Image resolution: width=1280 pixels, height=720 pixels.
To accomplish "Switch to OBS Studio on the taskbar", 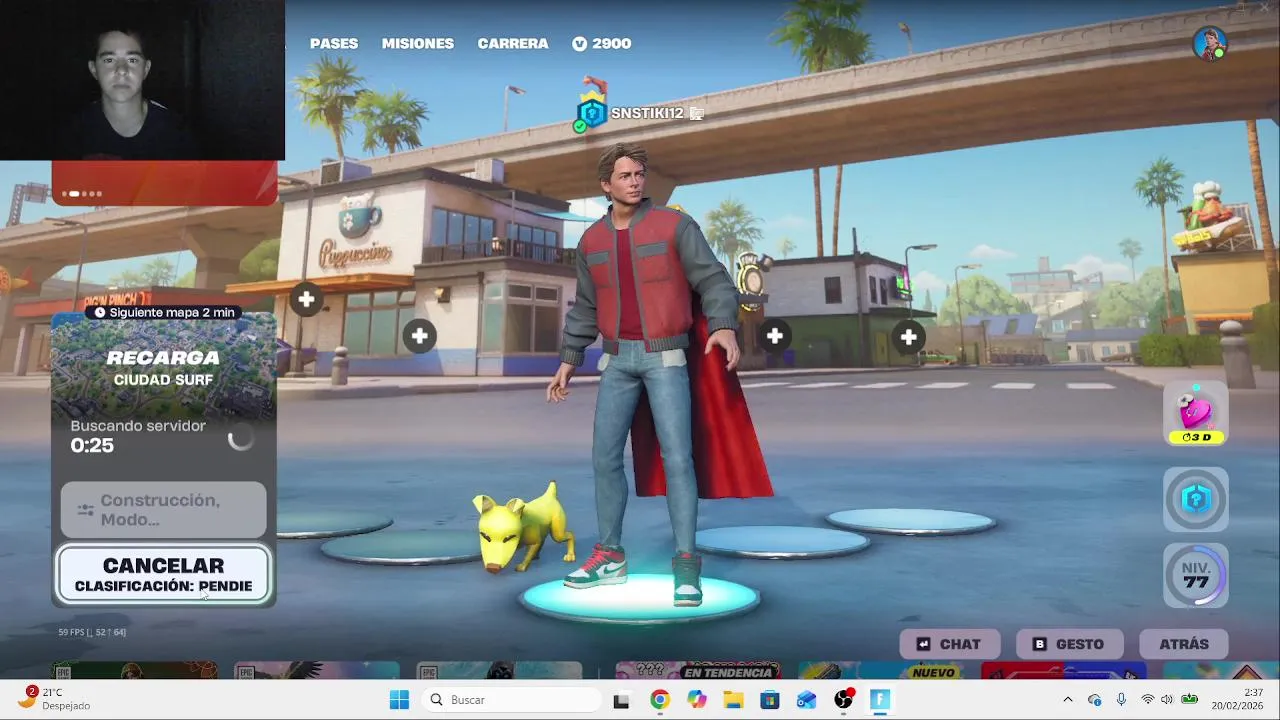I will pos(844,700).
